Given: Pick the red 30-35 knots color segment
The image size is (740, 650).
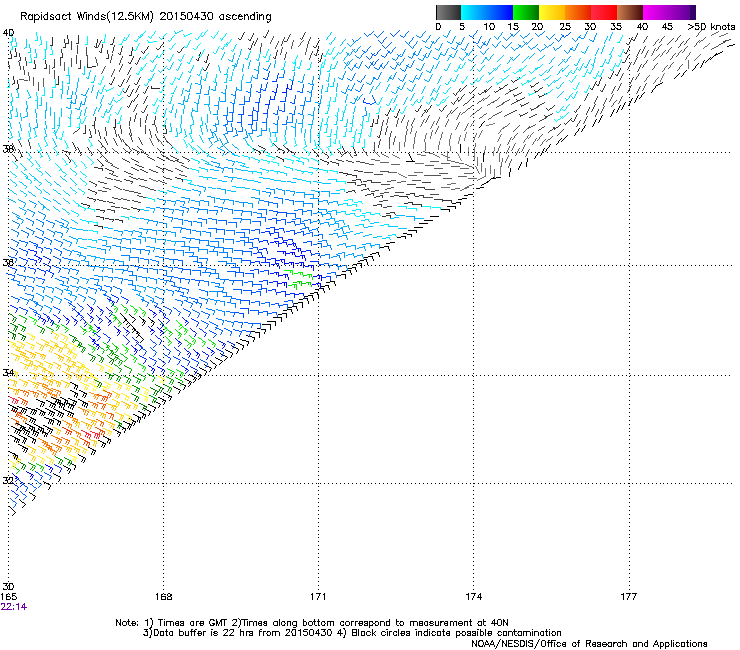Looking at the screenshot, I should (x=604, y=12).
